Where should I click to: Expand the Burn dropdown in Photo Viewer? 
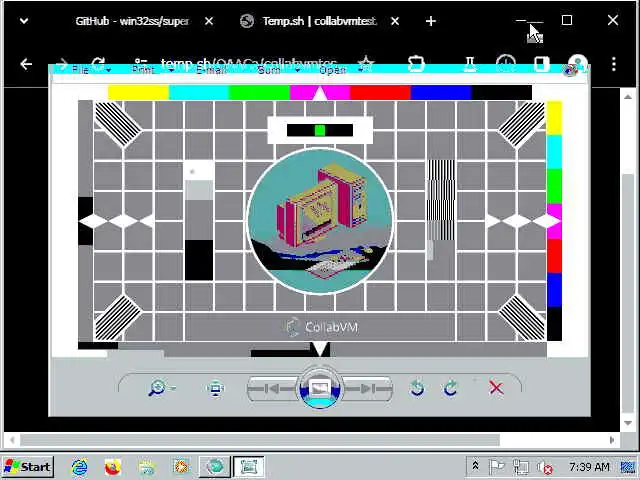[279, 70]
